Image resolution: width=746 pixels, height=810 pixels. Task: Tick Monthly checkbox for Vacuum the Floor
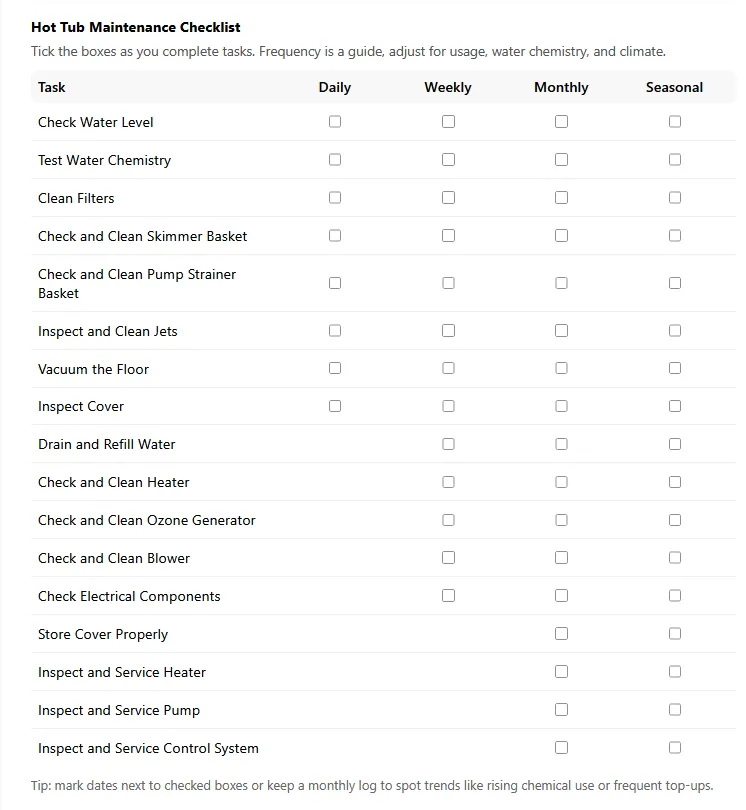(x=561, y=369)
